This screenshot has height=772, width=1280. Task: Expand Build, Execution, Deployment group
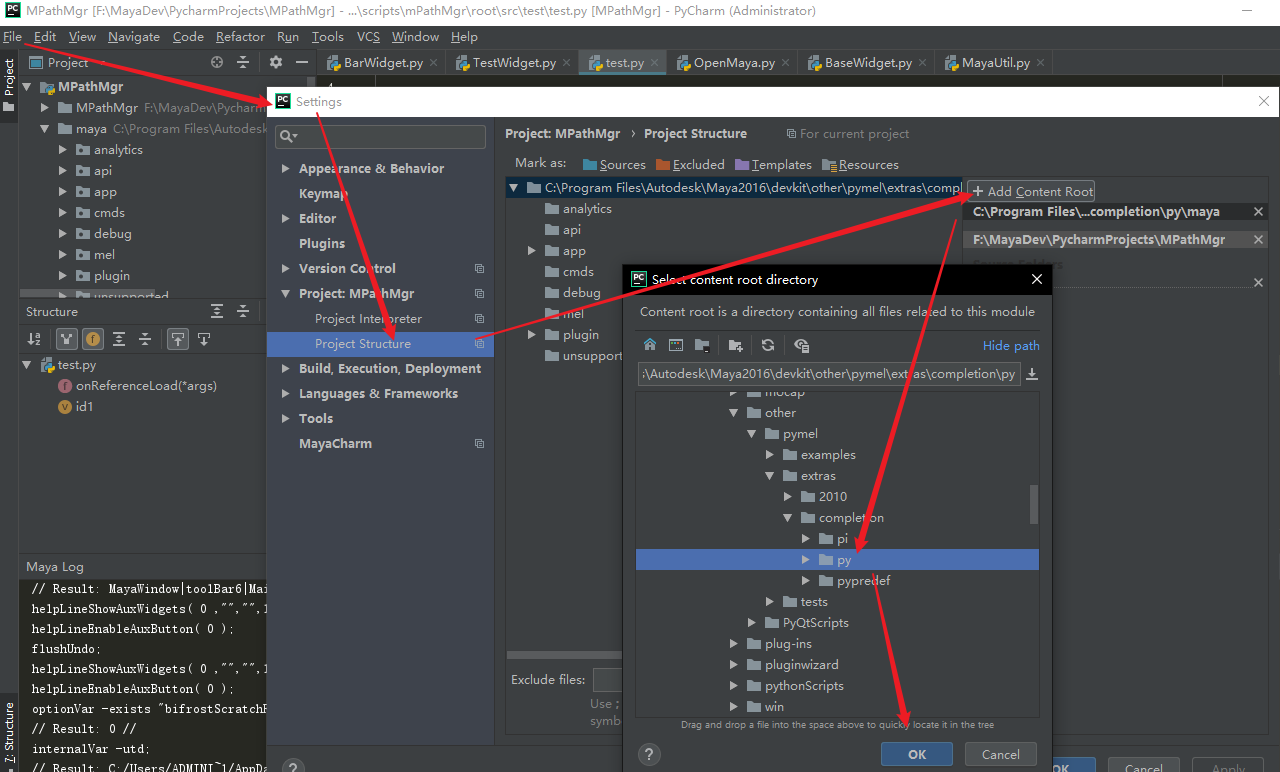pos(285,369)
